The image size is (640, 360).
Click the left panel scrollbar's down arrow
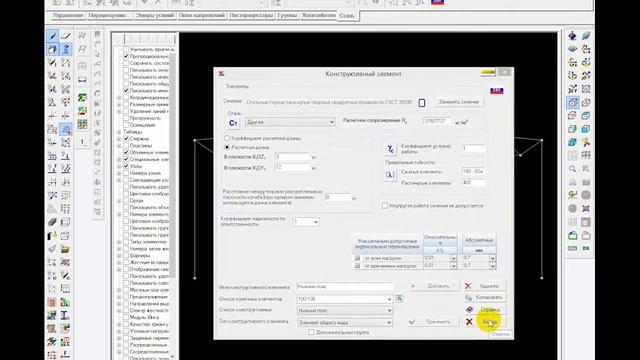pyautogui.click(x=172, y=356)
